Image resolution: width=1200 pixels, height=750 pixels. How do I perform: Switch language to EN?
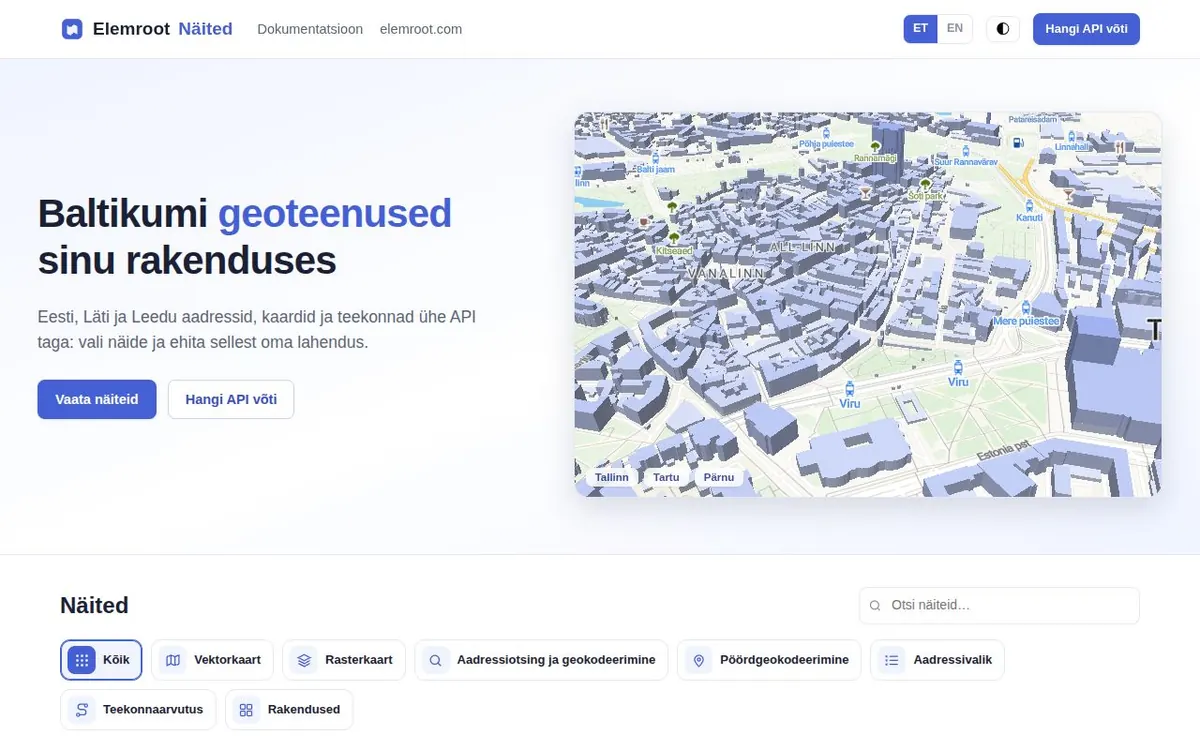point(955,29)
